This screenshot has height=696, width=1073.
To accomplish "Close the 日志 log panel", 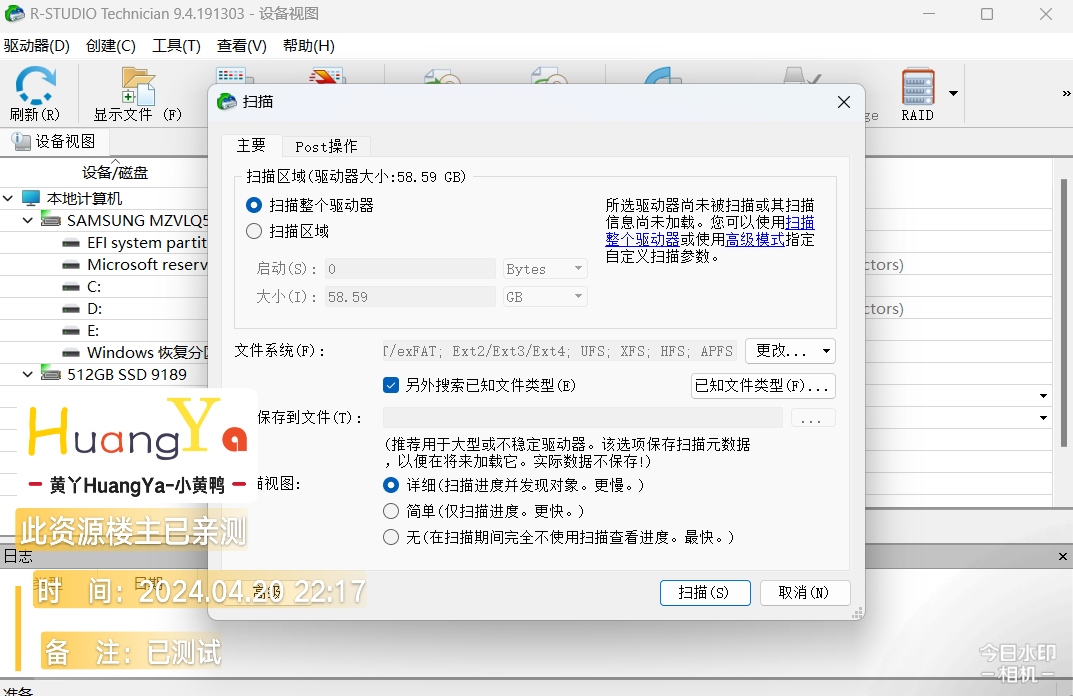I will (1063, 556).
